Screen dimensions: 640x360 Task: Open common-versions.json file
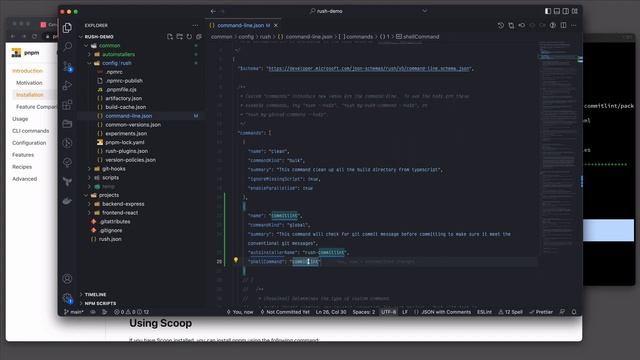coord(133,124)
